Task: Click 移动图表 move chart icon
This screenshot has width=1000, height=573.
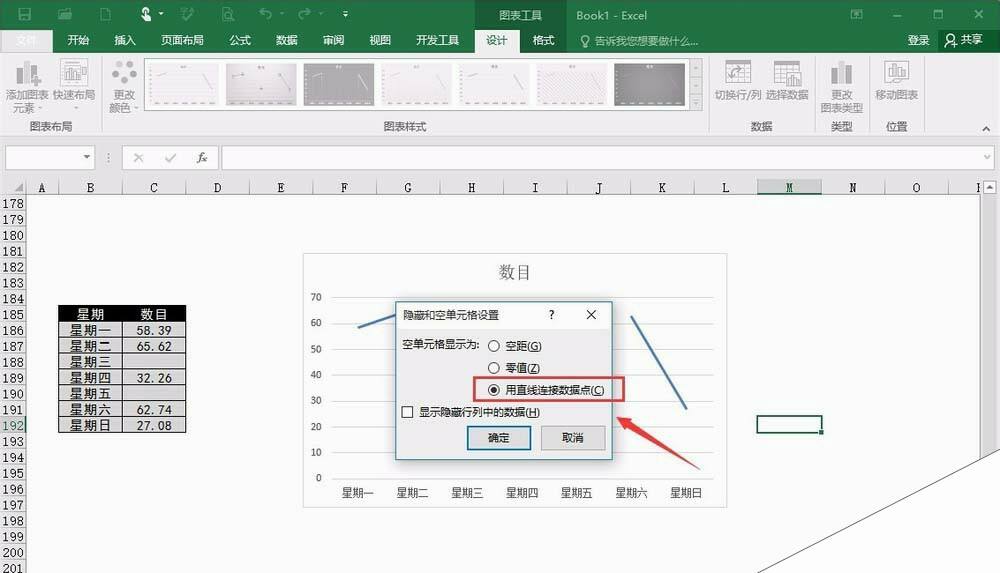Action: click(896, 80)
